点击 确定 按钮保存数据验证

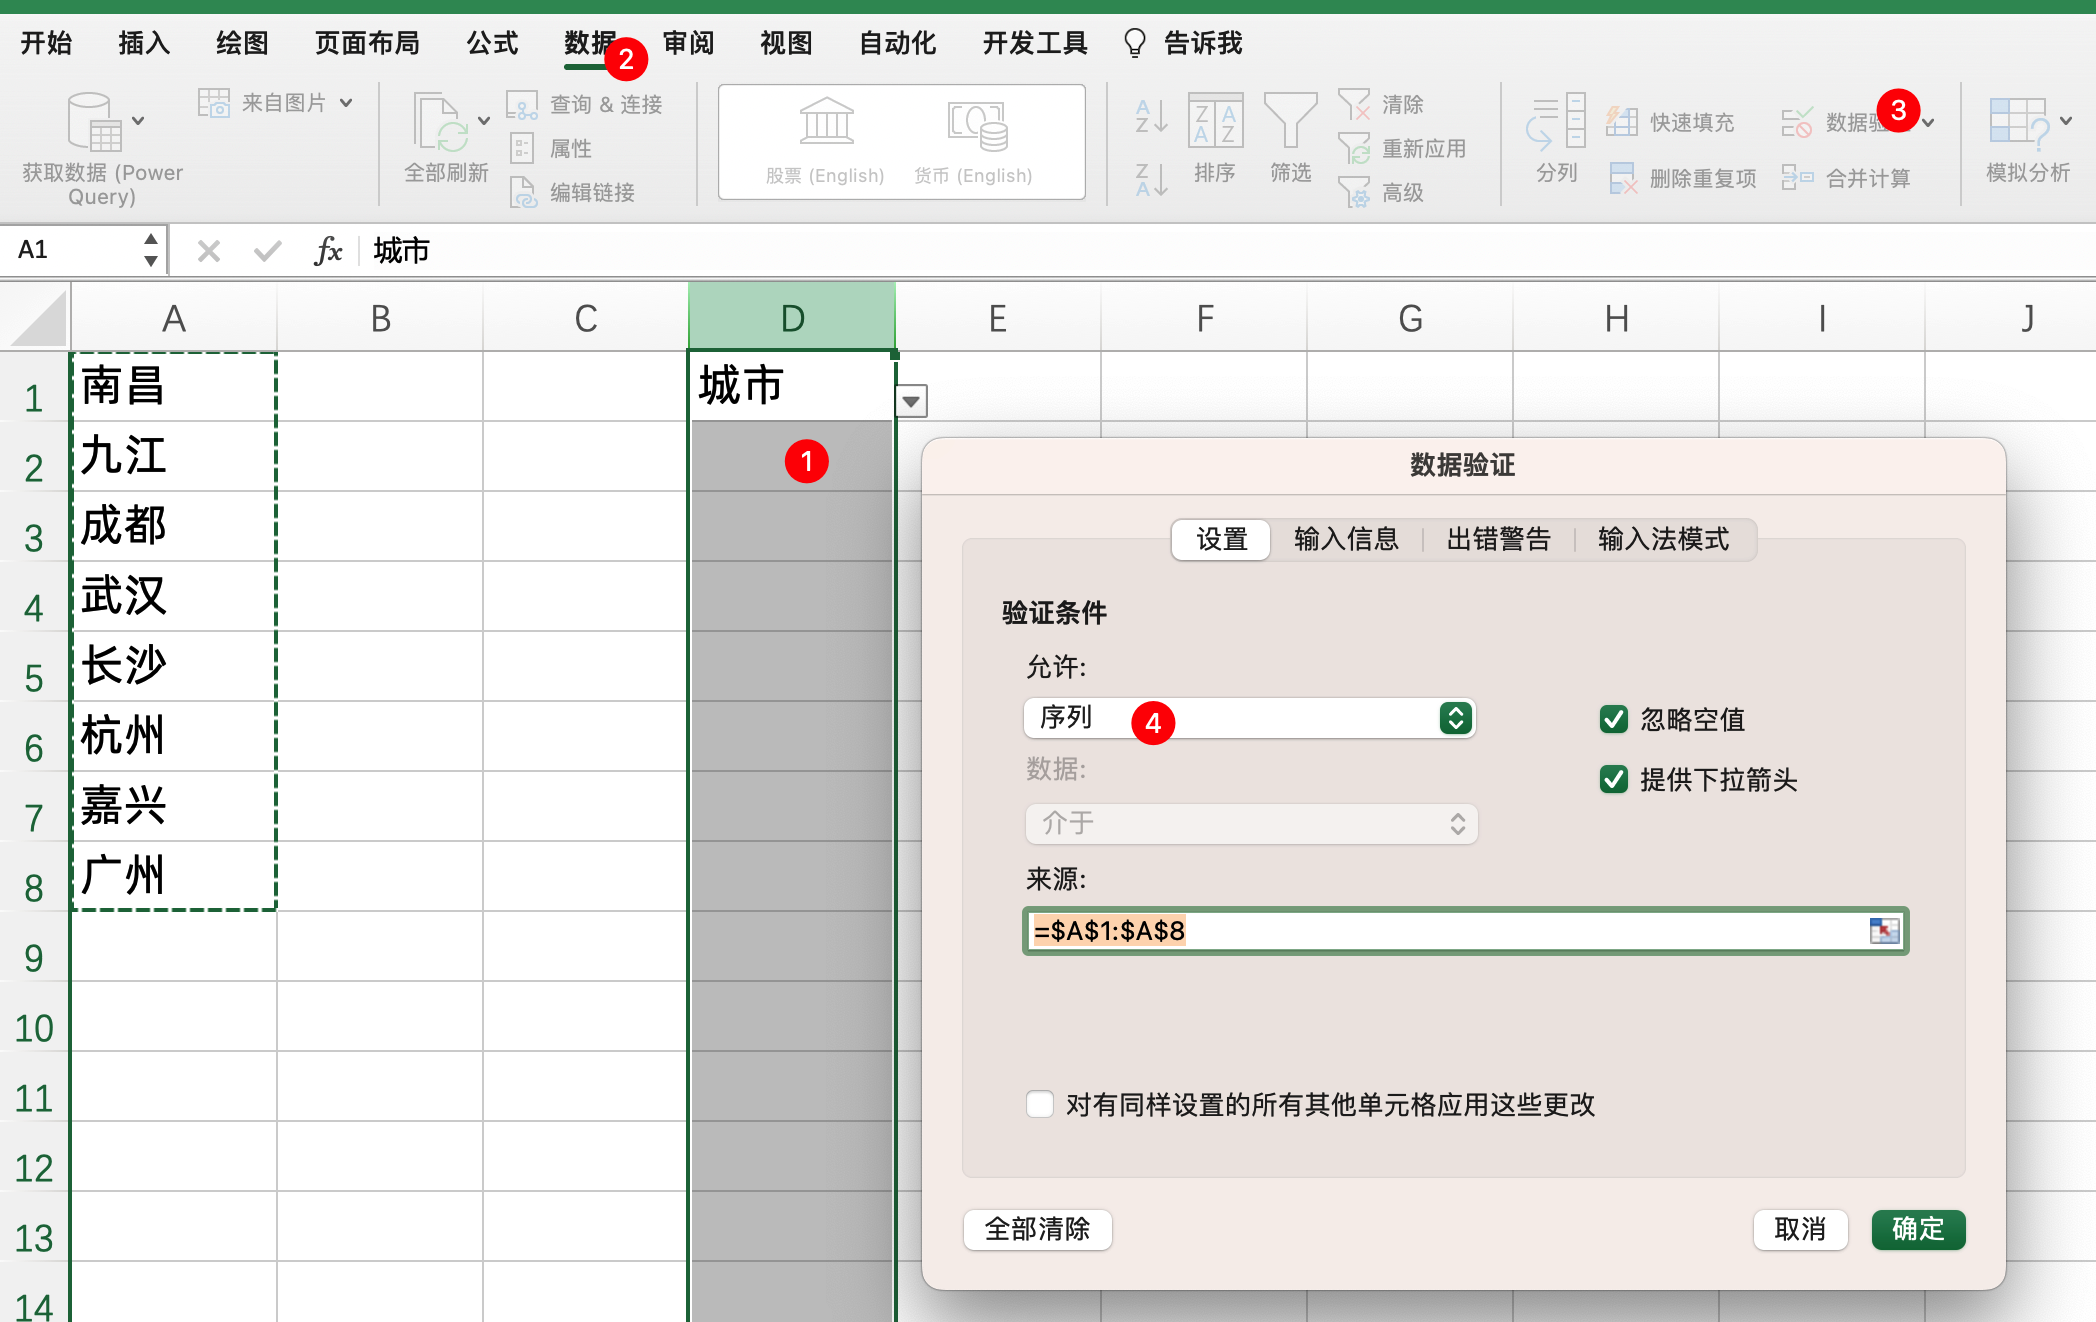(1918, 1230)
